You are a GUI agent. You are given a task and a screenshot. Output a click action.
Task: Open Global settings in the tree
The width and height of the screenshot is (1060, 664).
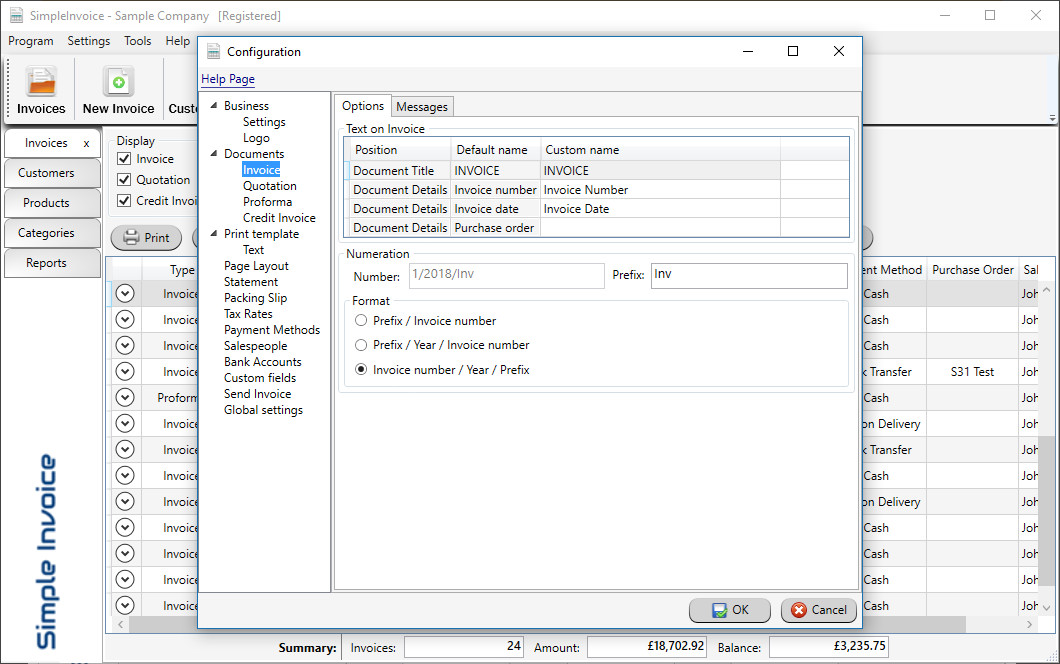point(264,410)
